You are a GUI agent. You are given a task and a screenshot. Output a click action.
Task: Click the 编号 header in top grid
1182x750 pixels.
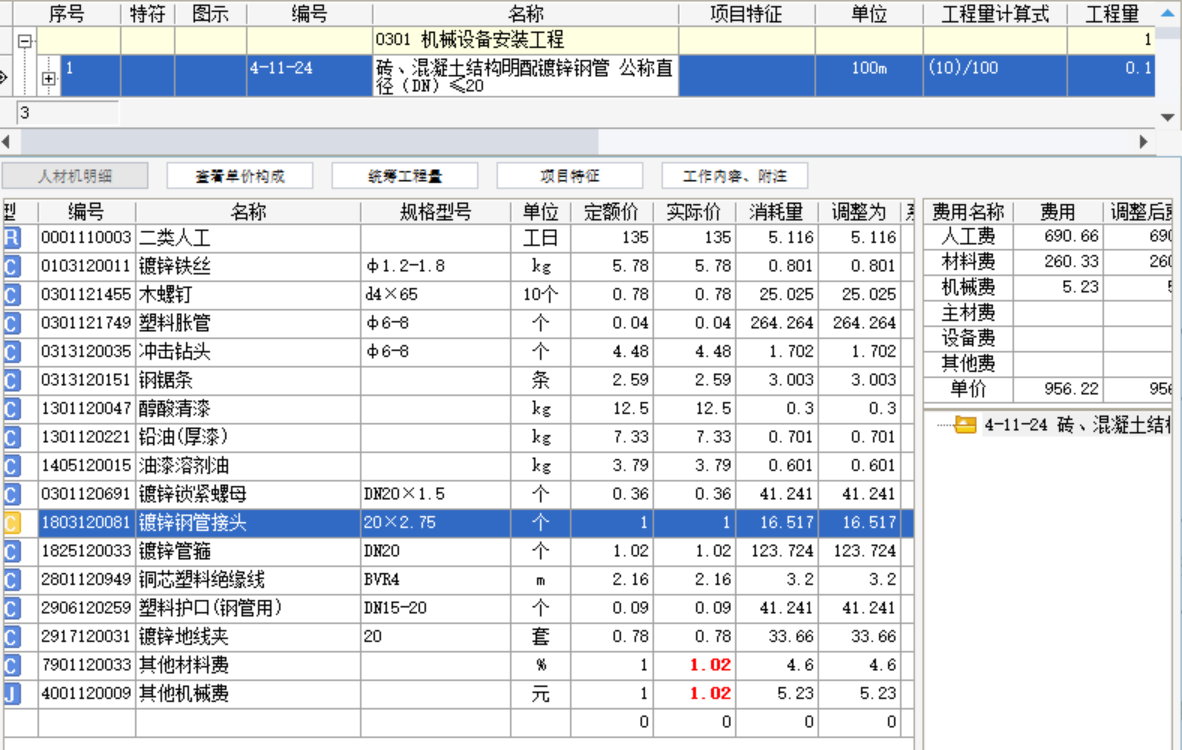[309, 14]
